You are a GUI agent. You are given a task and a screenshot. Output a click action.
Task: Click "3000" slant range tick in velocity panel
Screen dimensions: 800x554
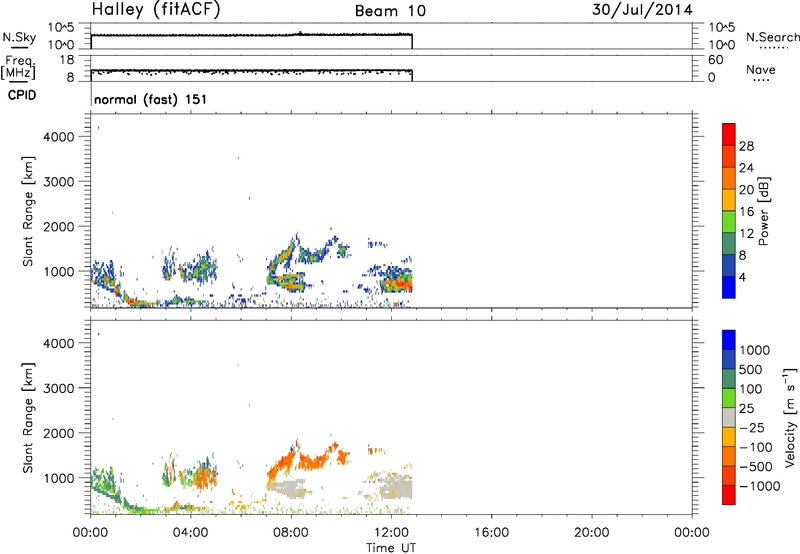(x=58, y=388)
